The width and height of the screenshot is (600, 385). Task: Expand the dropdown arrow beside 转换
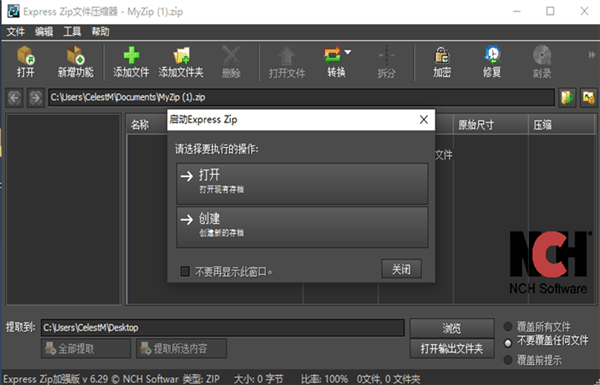coord(347,52)
